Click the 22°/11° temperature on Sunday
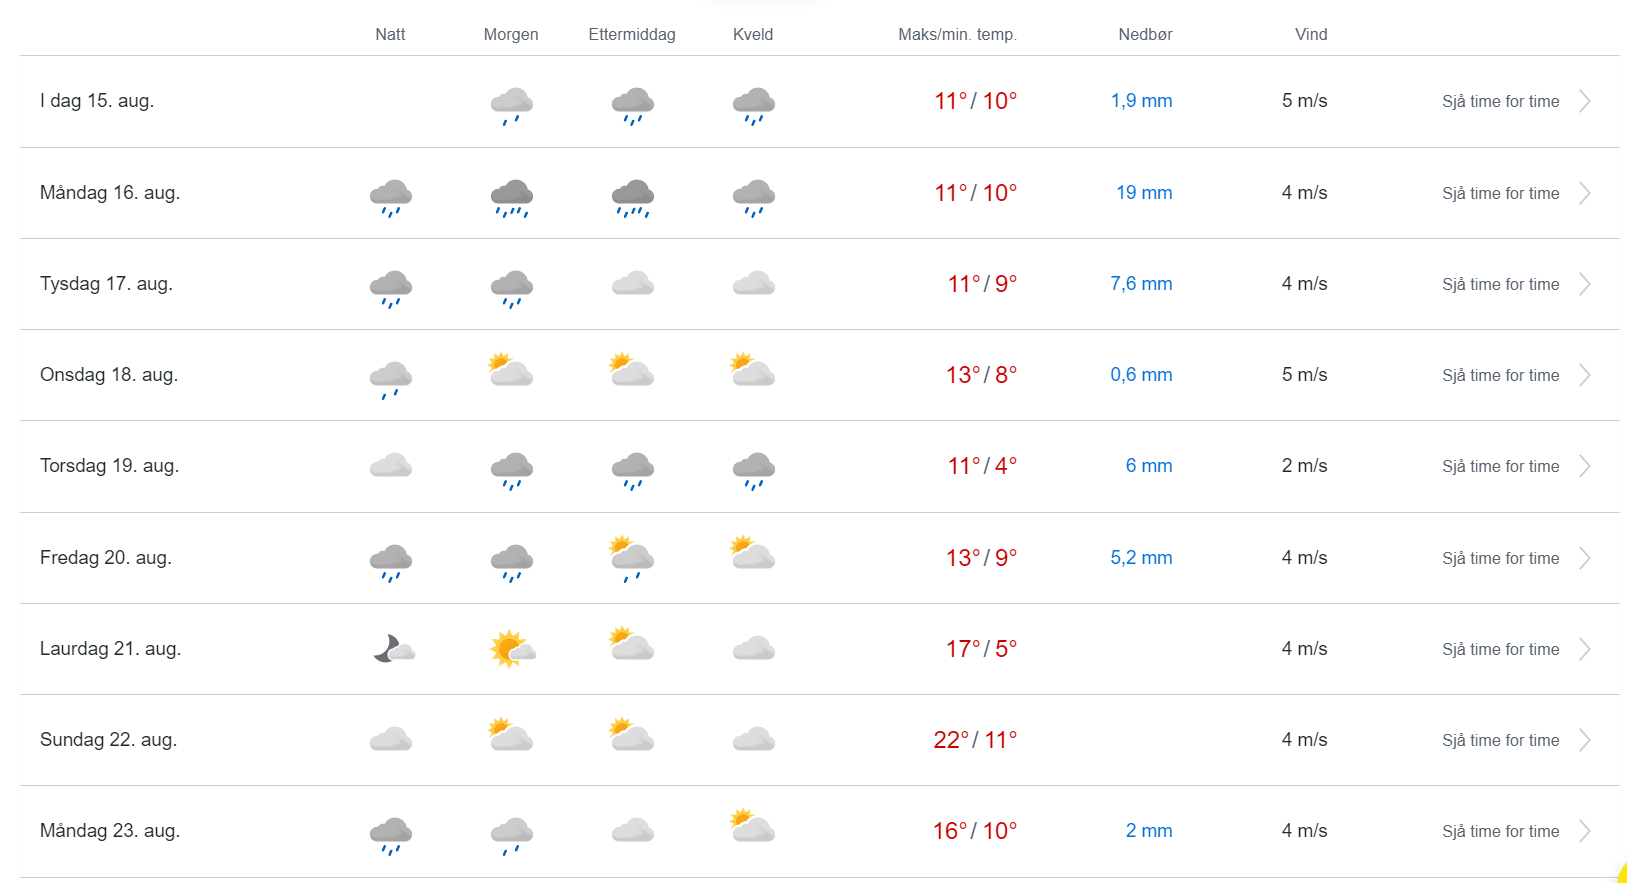 [975, 740]
